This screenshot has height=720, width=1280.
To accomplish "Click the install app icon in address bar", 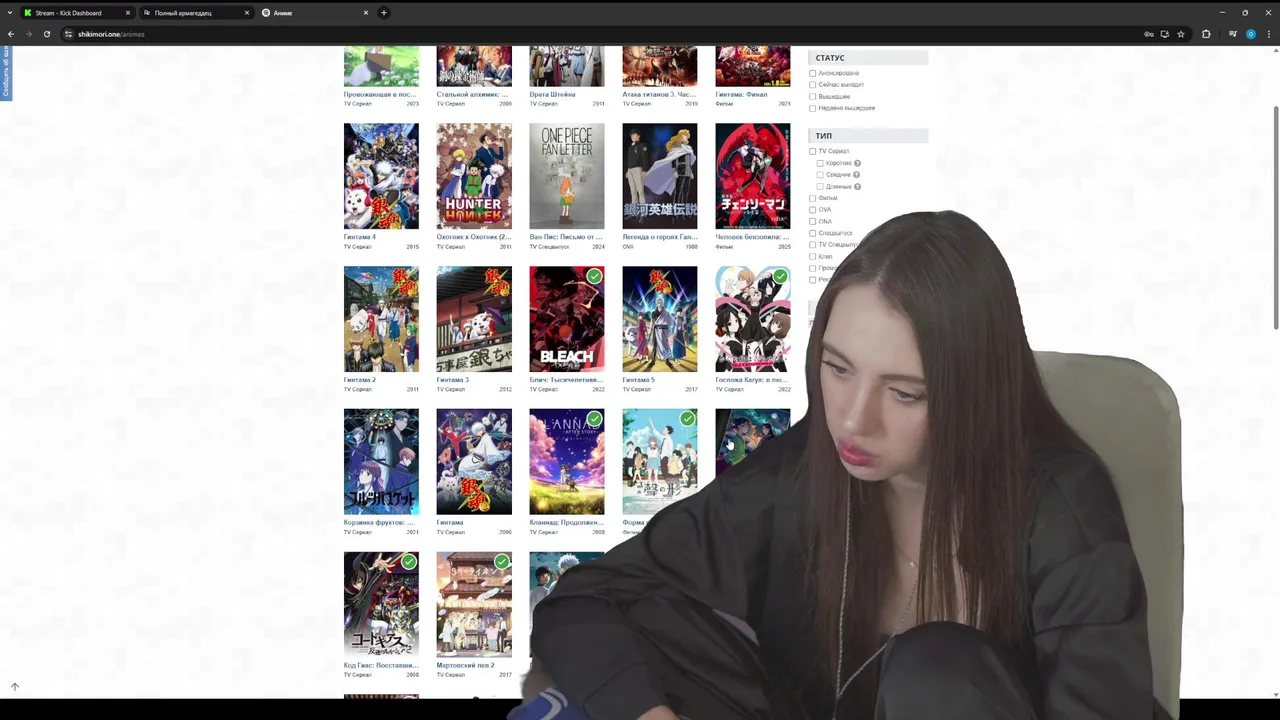I will 1164,34.
